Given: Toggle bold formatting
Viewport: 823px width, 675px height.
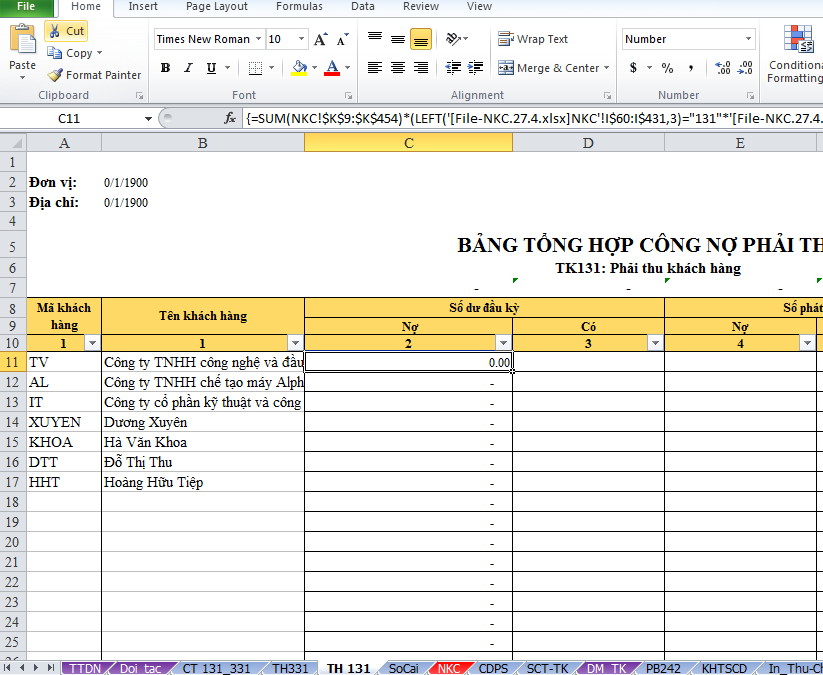Looking at the screenshot, I should pyautogui.click(x=165, y=68).
